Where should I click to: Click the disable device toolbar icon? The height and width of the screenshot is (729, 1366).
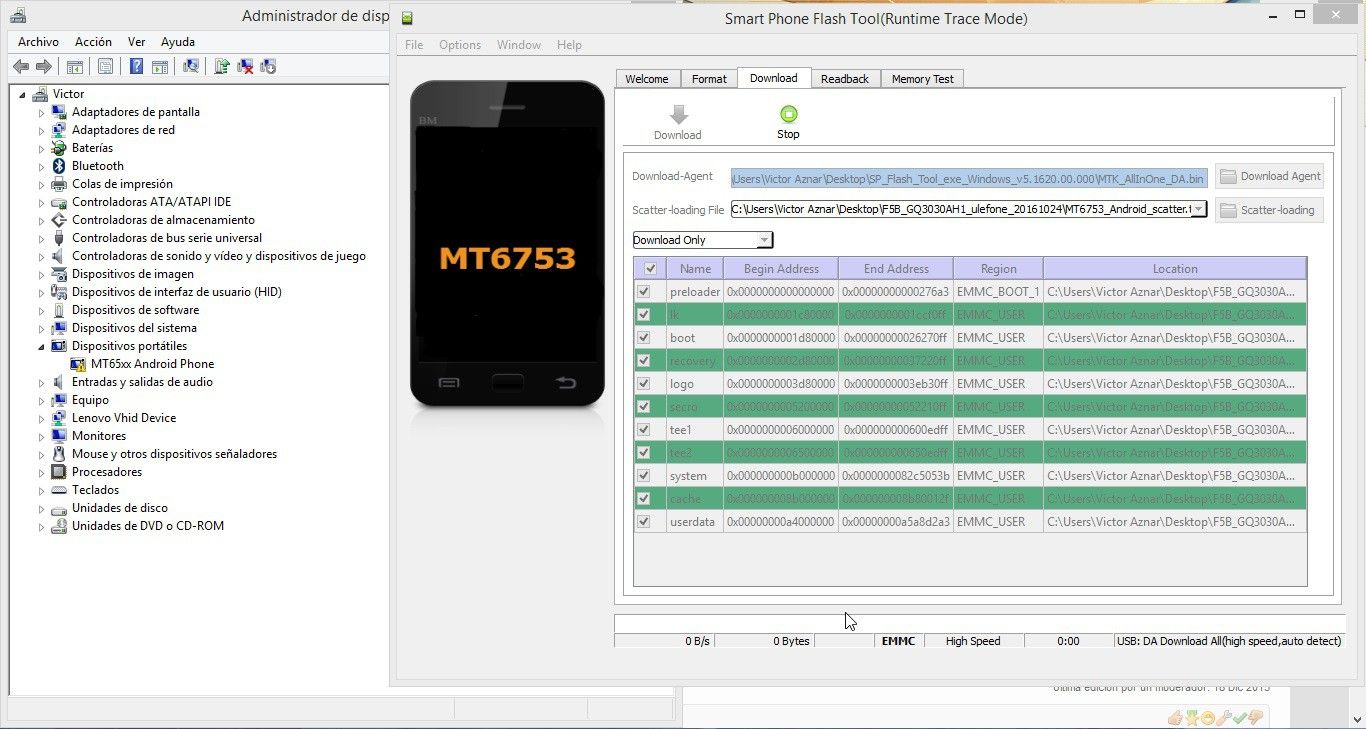point(268,66)
